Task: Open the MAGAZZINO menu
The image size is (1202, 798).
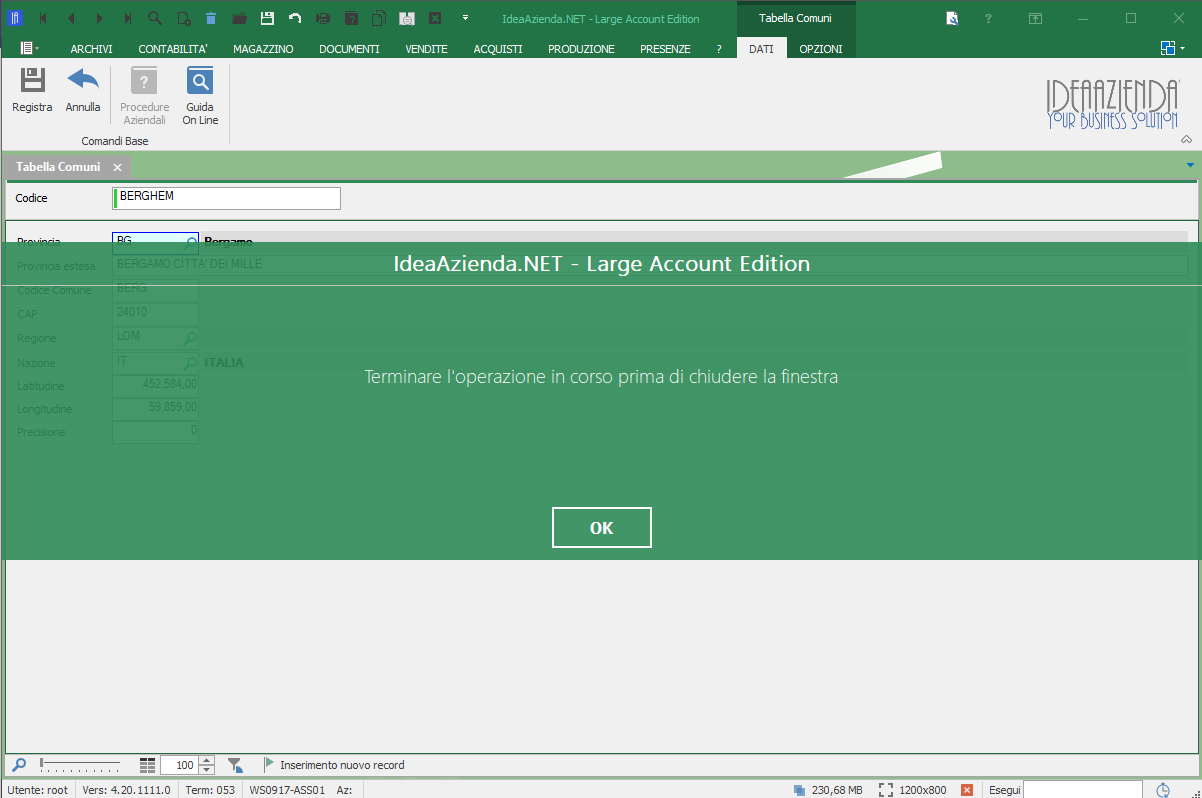Action: [x=263, y=49]
